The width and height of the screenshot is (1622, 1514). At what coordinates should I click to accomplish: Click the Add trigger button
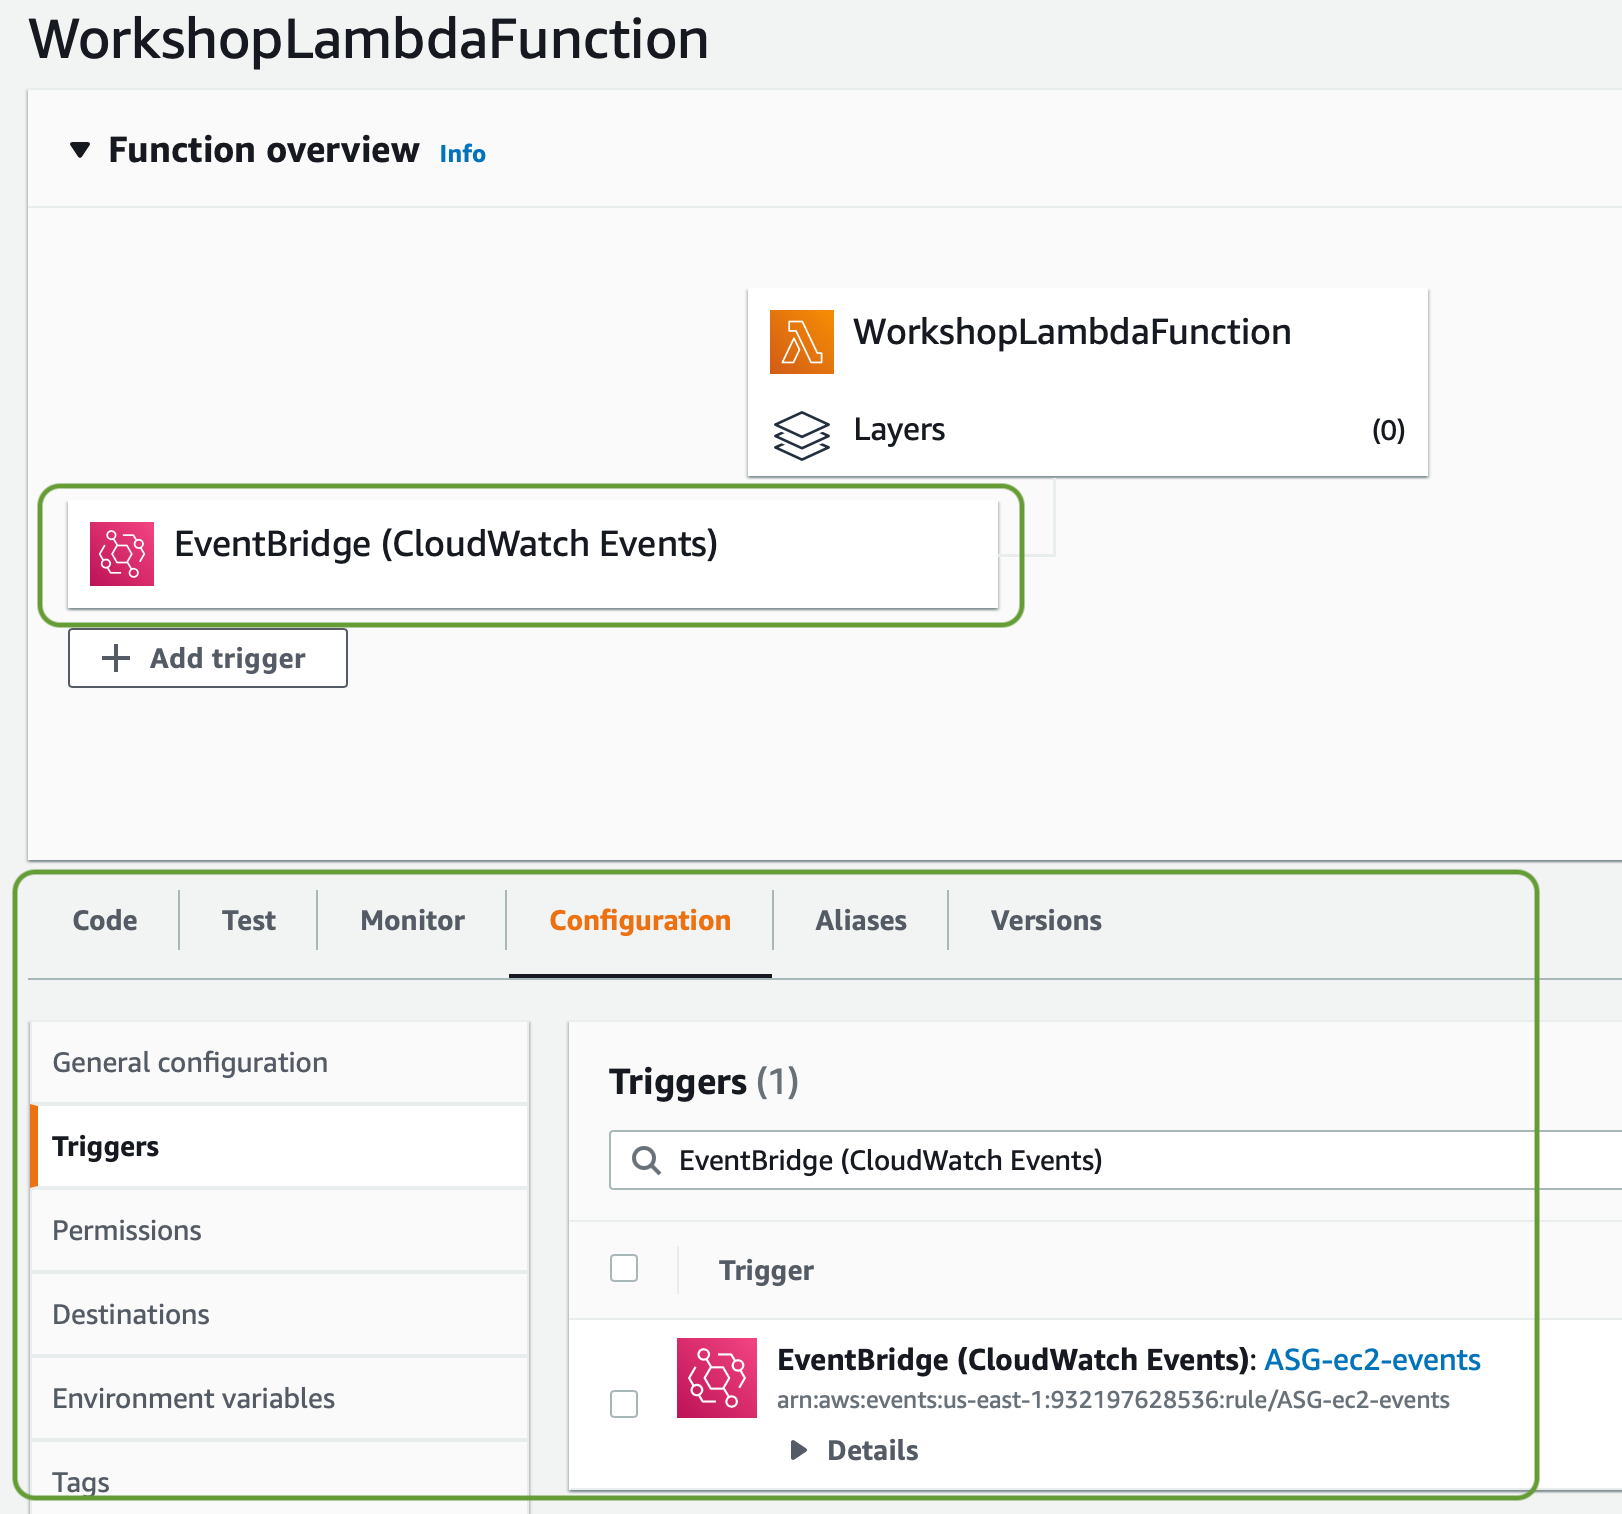(207, 658)
